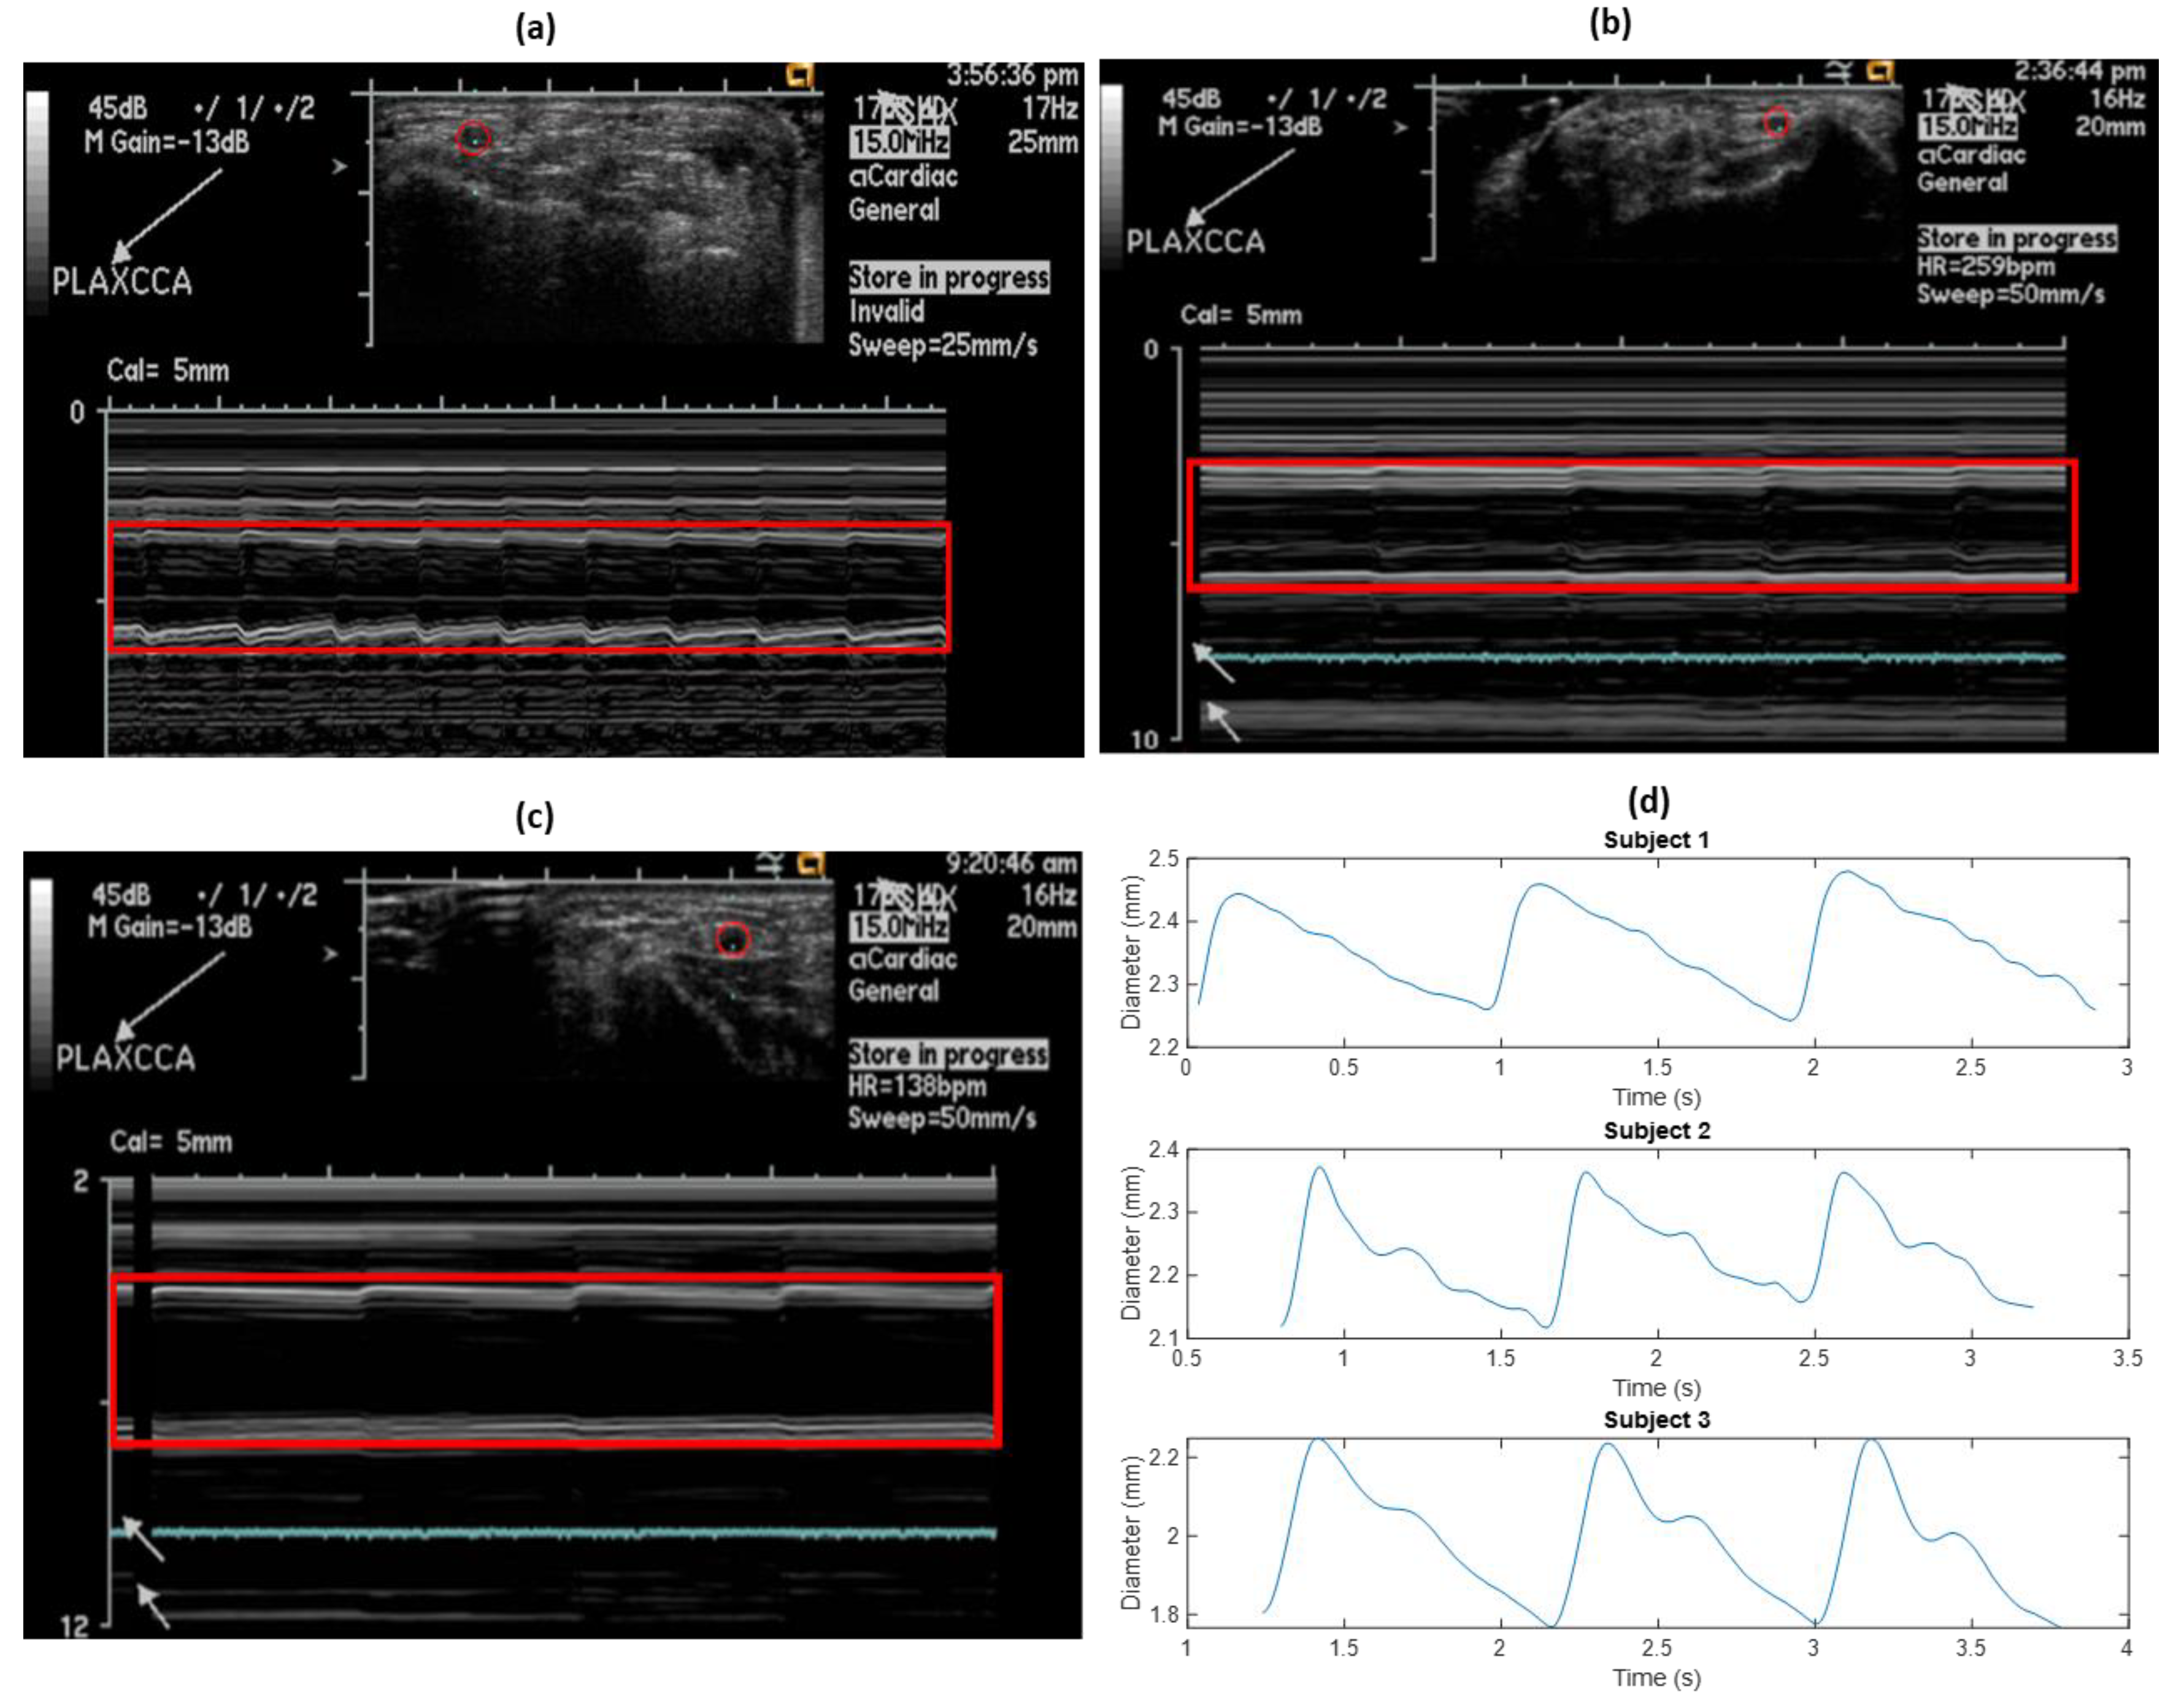Click the white arrow pointing to the cyan trace in (c)
Image resolution: width=2184 pixels, height=1704 pixels.
pyautogui.click(x=143, y=1539)
